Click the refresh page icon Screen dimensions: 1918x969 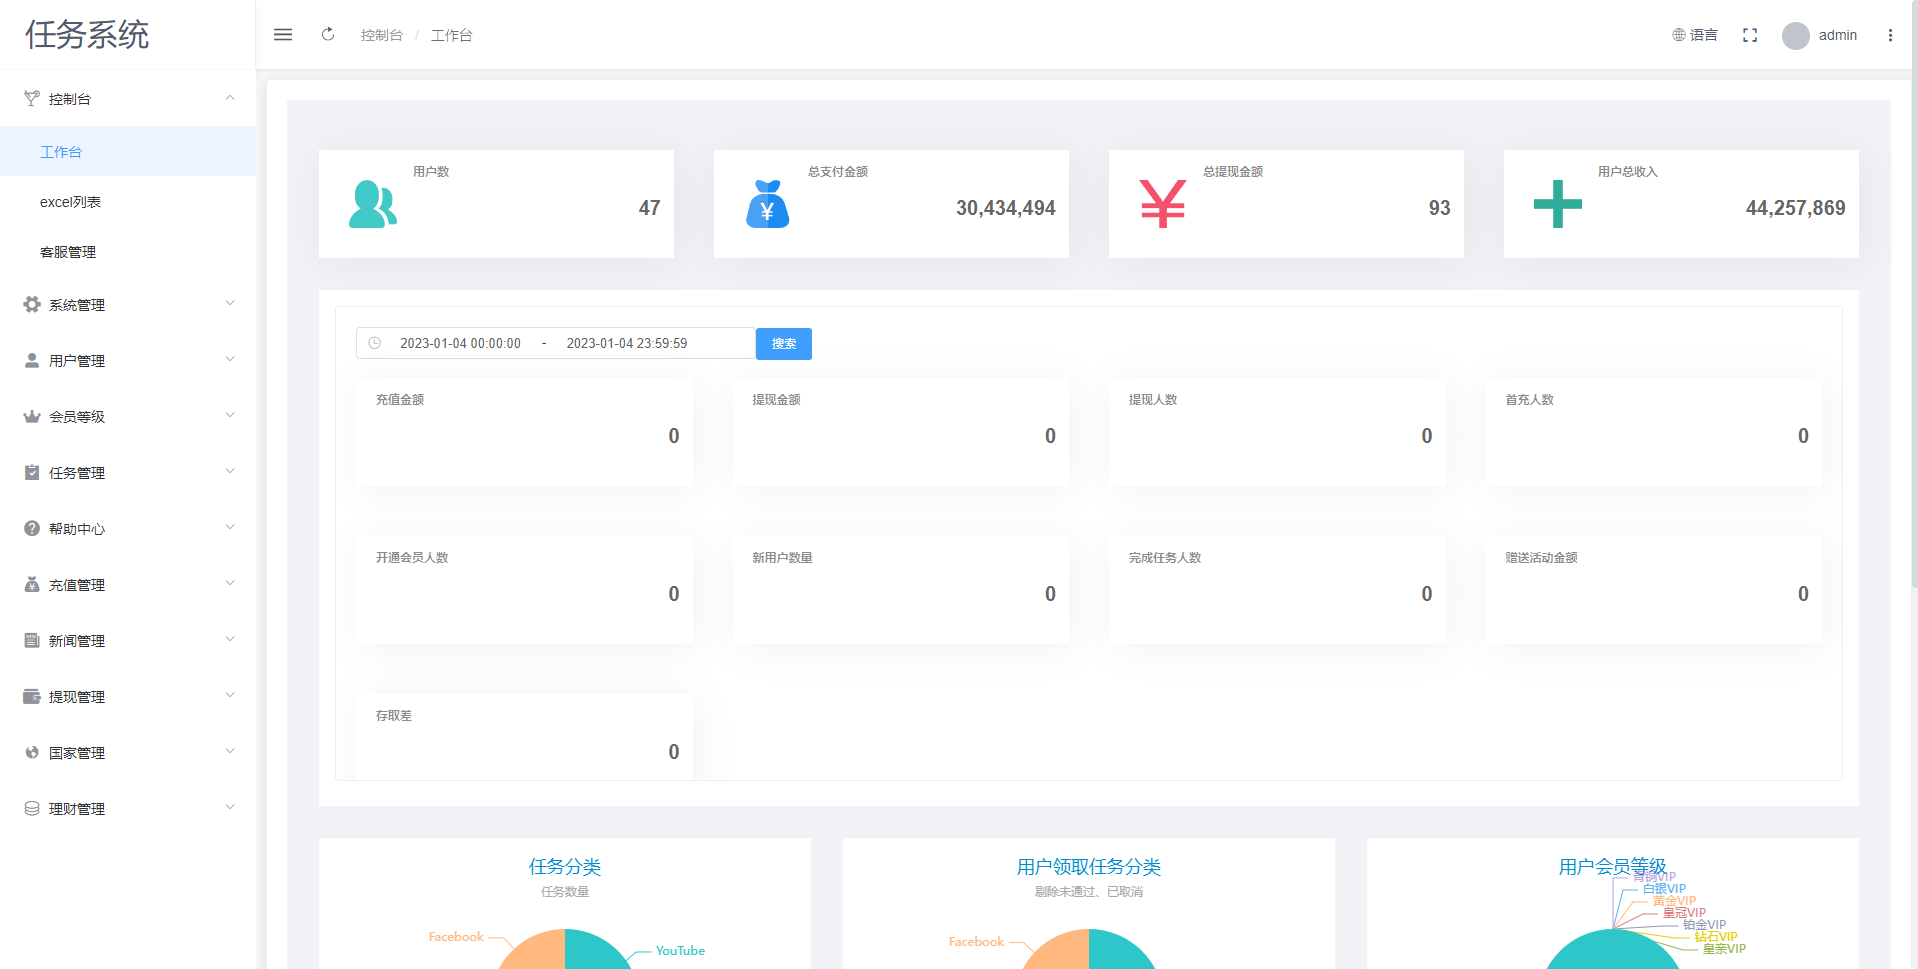pyautogui.click(x=328, y=35)
